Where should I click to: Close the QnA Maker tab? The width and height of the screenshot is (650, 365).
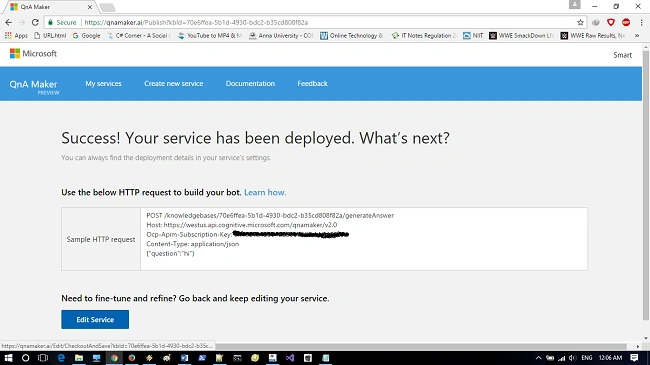pos(90,7)
